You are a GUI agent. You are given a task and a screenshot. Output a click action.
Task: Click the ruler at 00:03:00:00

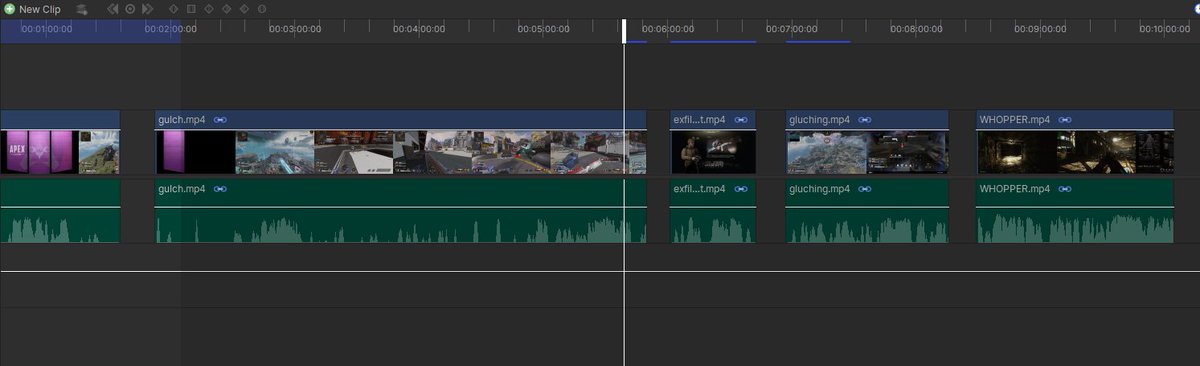coord(295,29)
